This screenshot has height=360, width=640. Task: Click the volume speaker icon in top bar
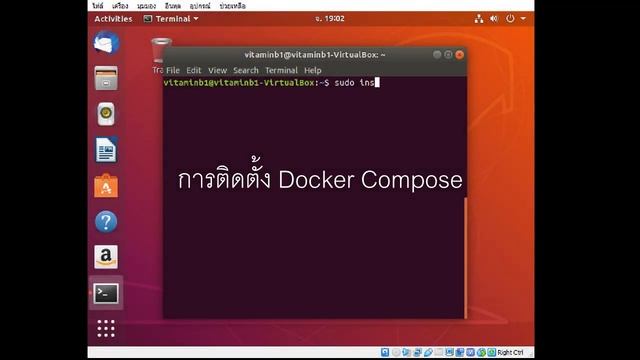[494, 19]
